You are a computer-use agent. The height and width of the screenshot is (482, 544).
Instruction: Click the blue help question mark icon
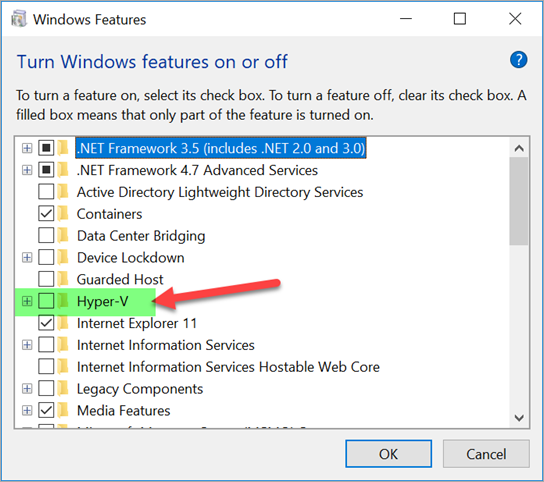pyautogui.click(x=518, y=60)
